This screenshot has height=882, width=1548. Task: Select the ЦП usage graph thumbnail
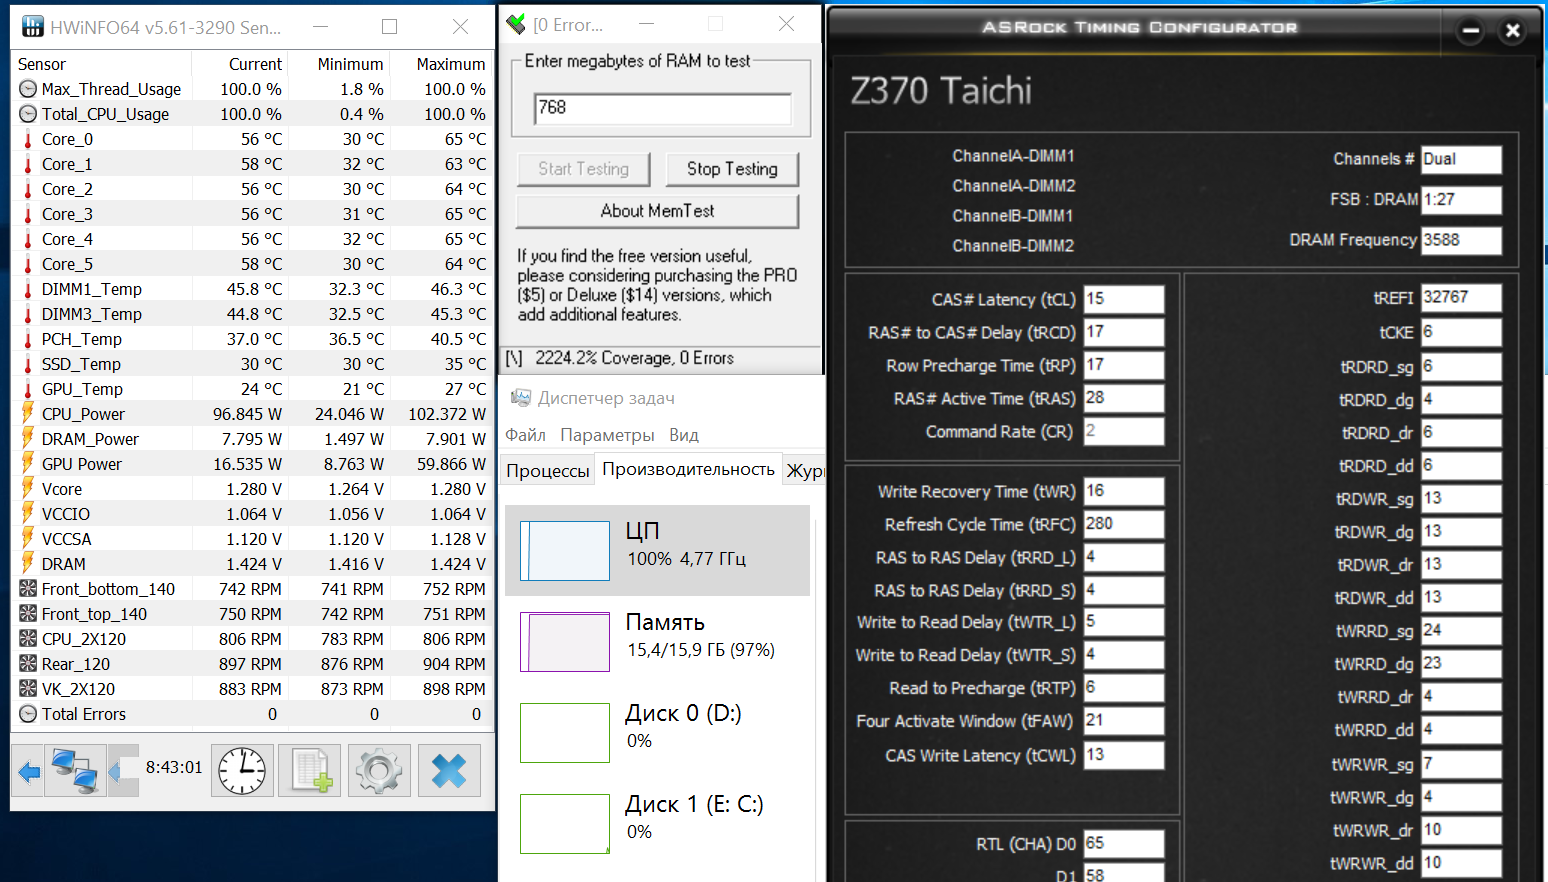[565, 550]
